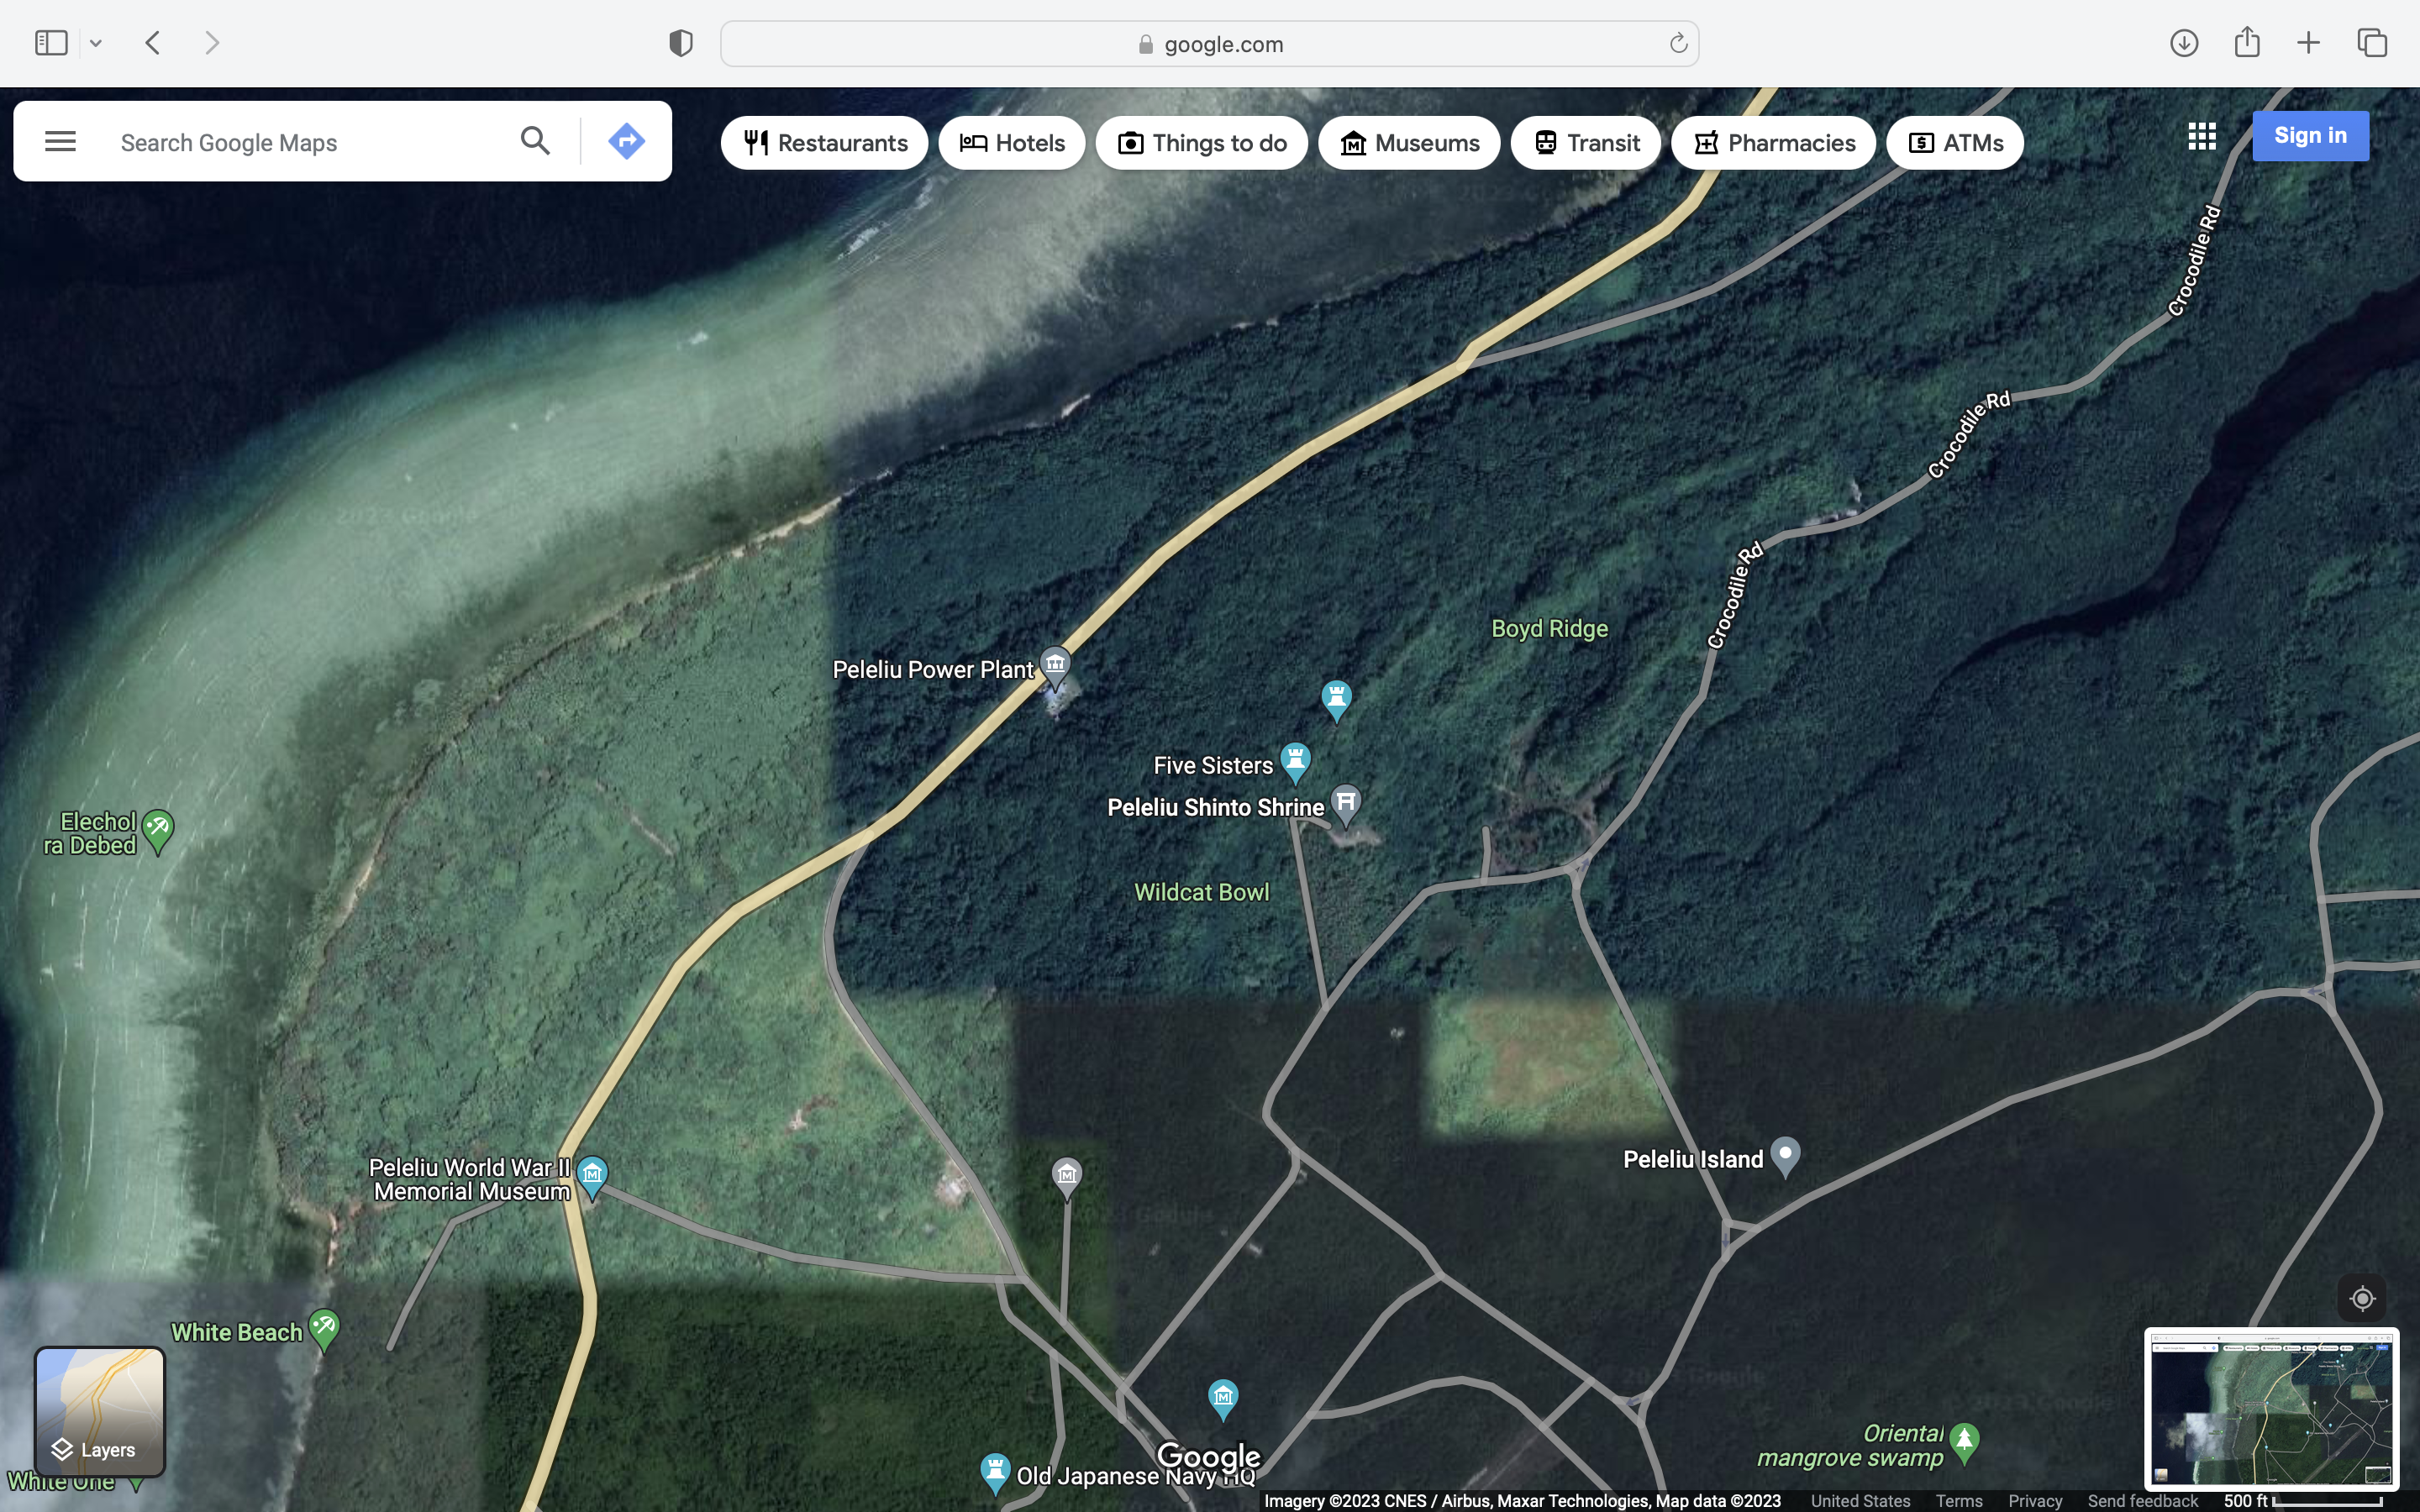Viewport: 2420px width, 1512px height.
Task: Click the search magnifier icon
Action: tap(535, 141)
